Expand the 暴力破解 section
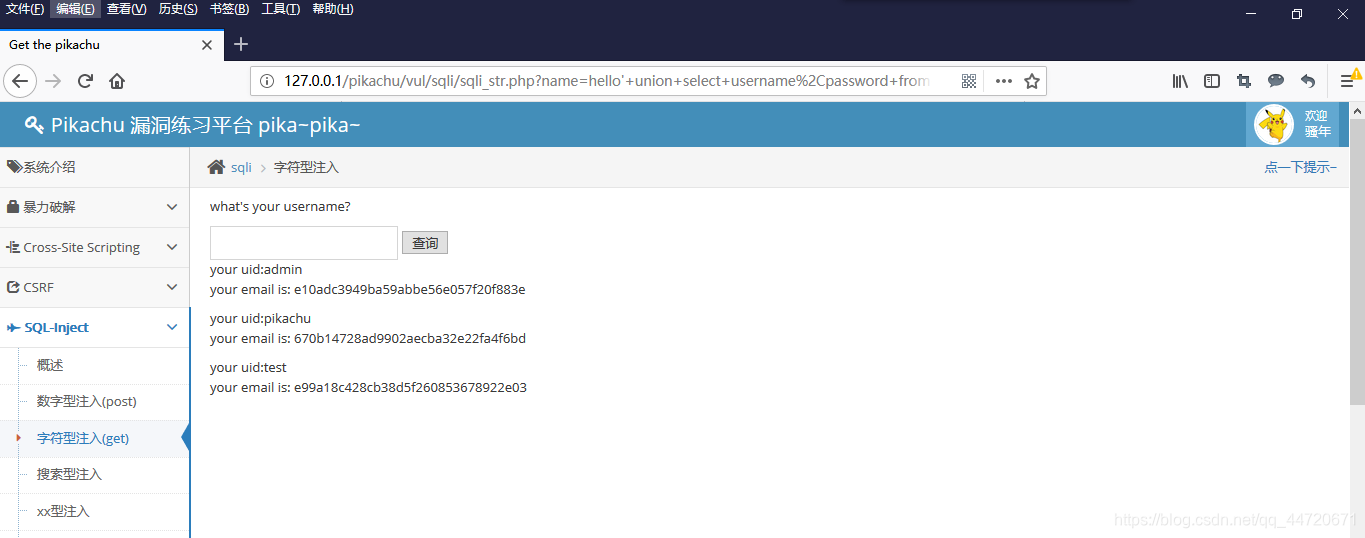The image size is (1365, 538). 94,207
